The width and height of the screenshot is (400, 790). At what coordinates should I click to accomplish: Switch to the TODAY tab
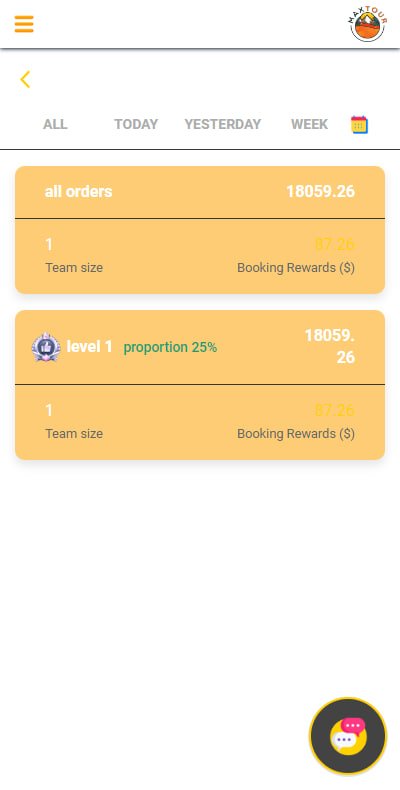[x=136, y=124]
